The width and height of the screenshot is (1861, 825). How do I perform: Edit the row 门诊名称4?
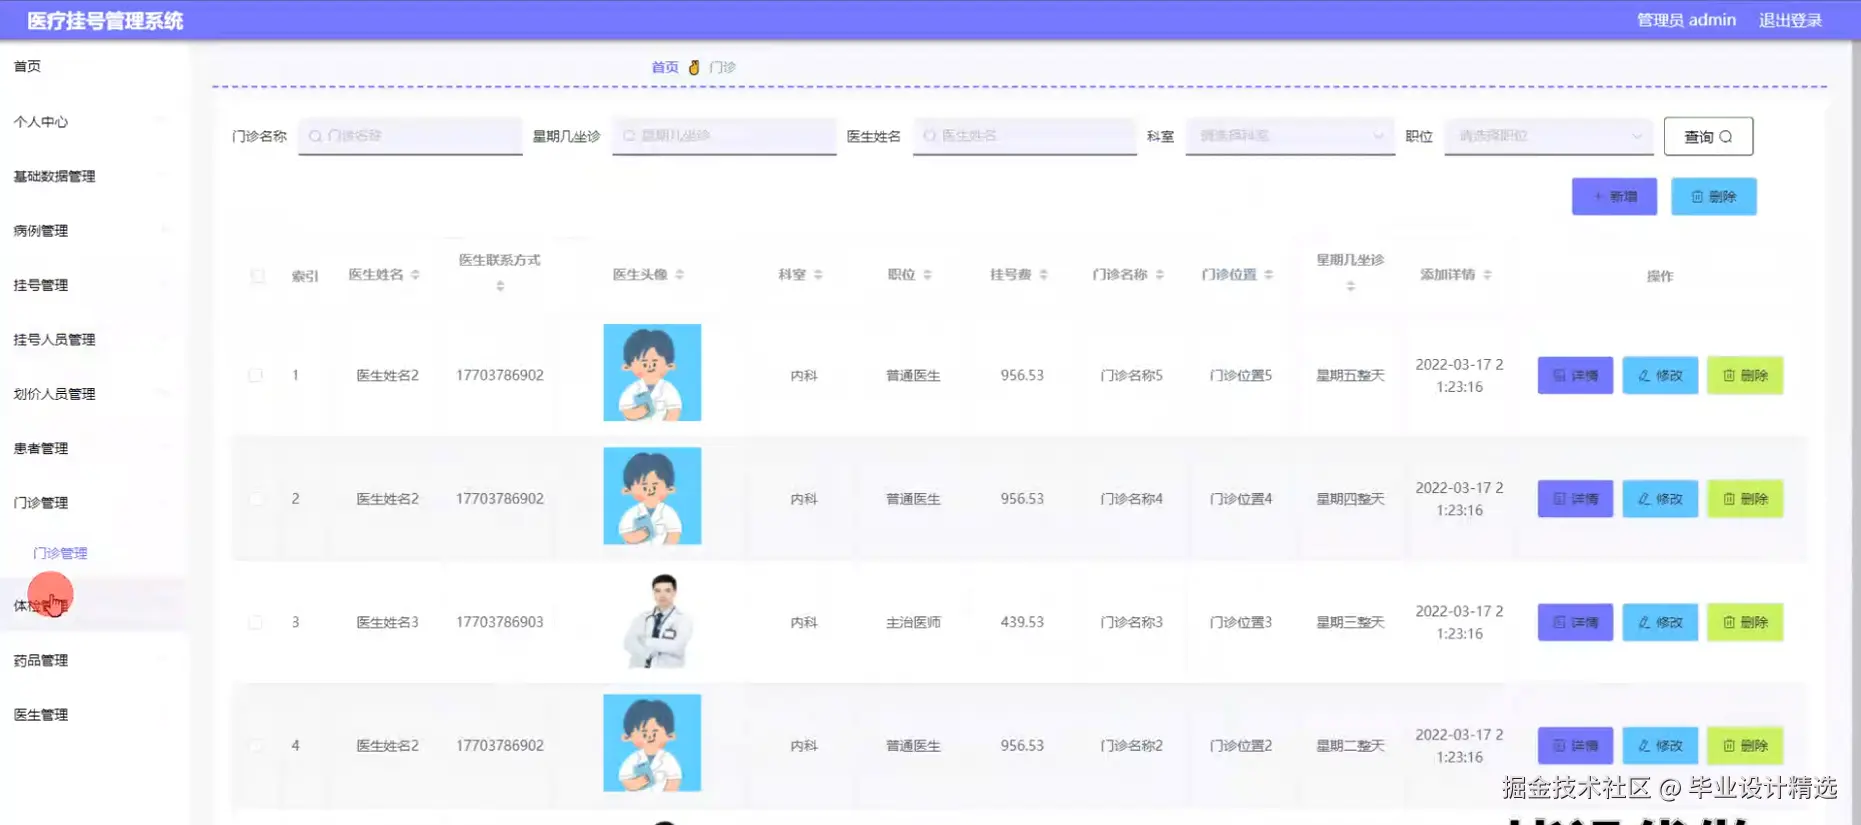pos(1660,498)
